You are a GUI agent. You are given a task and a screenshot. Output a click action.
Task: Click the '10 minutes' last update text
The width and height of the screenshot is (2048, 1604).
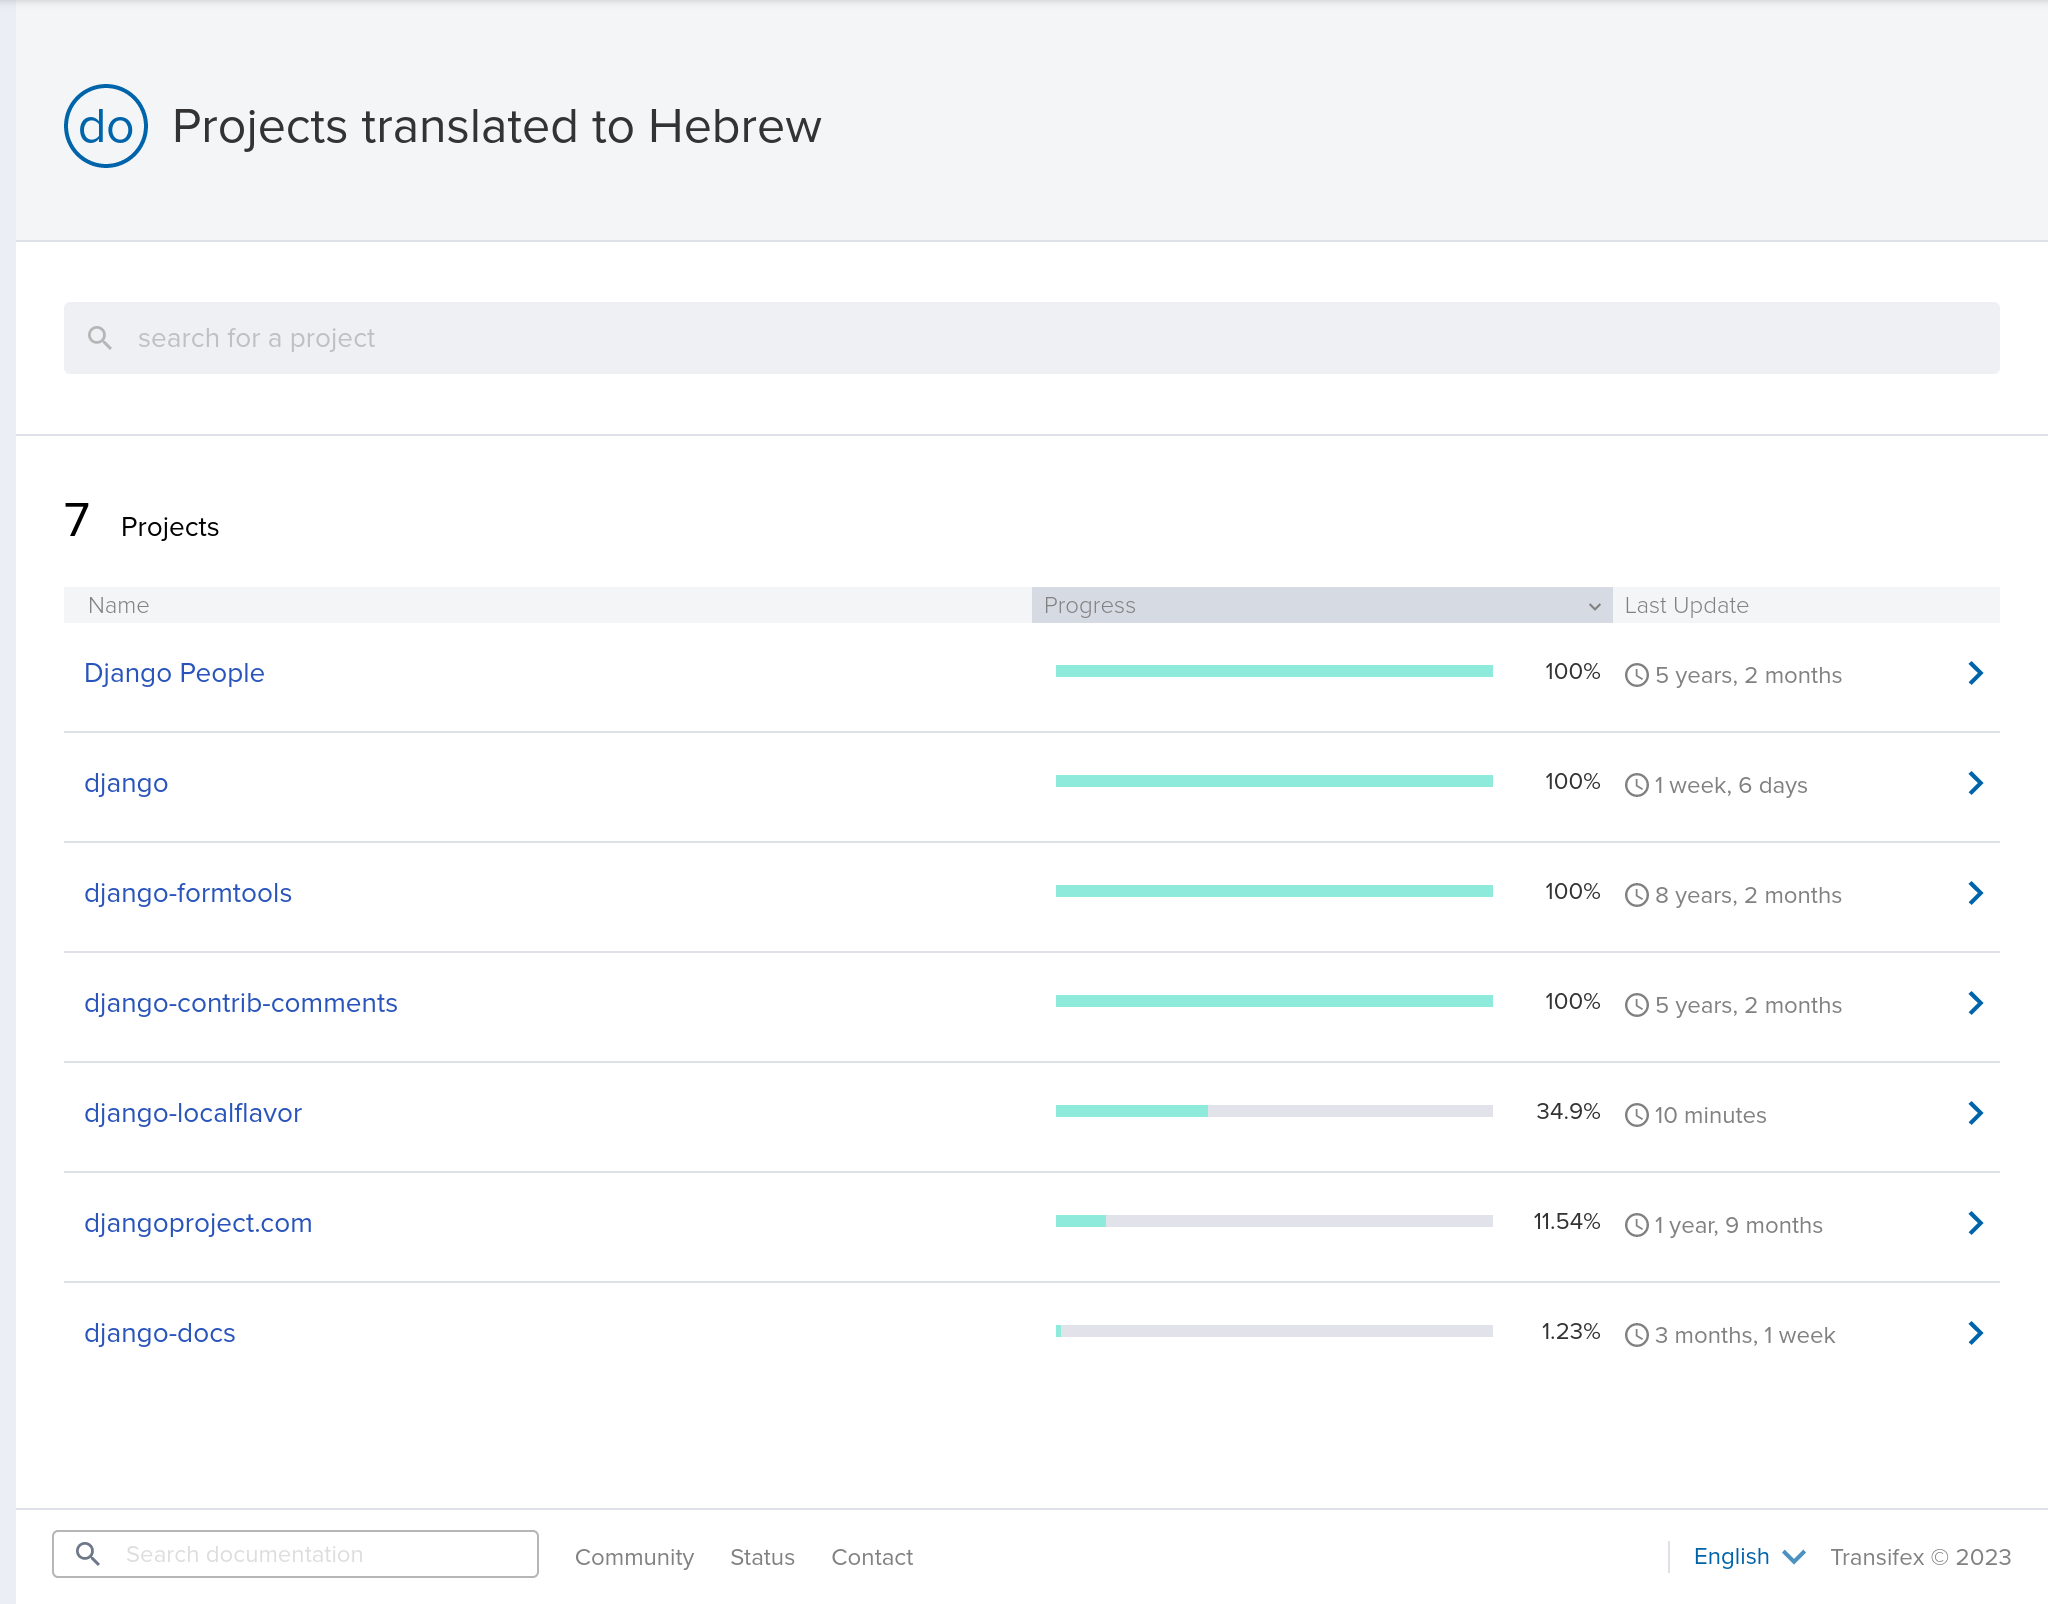(1710, 1115)
